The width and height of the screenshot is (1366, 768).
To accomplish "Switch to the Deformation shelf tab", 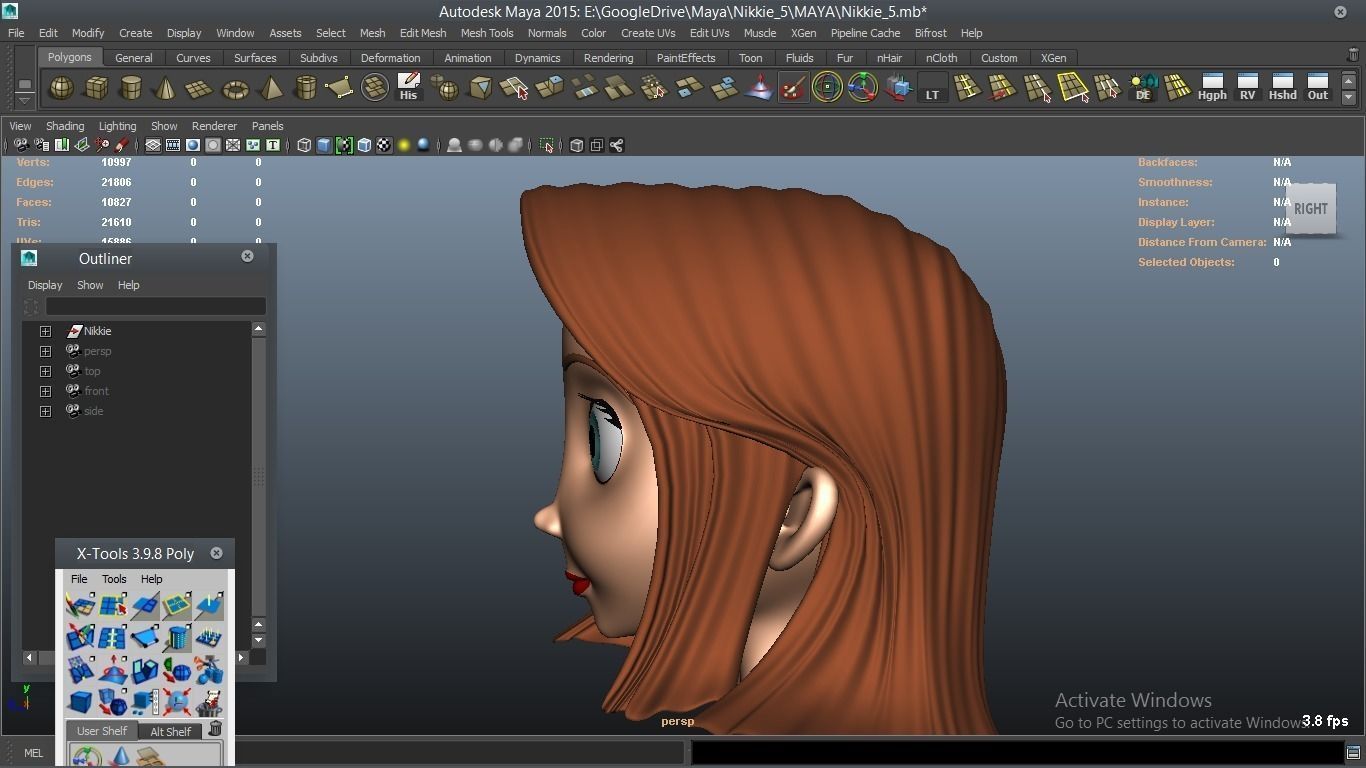I will click(390, 58).
